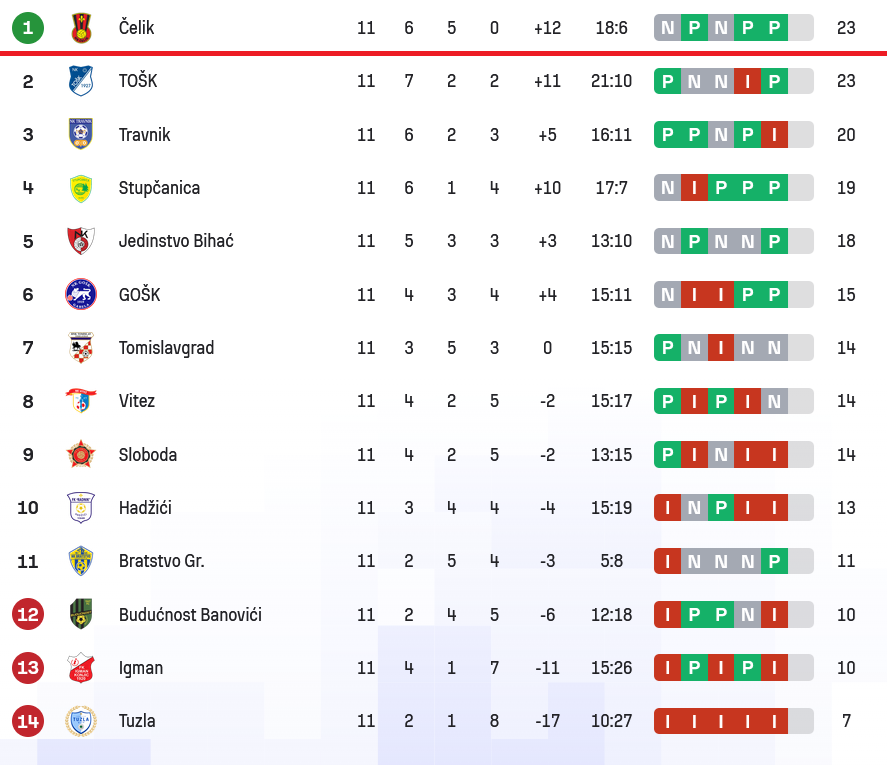The width and height of the screenshot is (887, 765).
Task: Select the Stupčanica club badge
Action: (81, 188)
